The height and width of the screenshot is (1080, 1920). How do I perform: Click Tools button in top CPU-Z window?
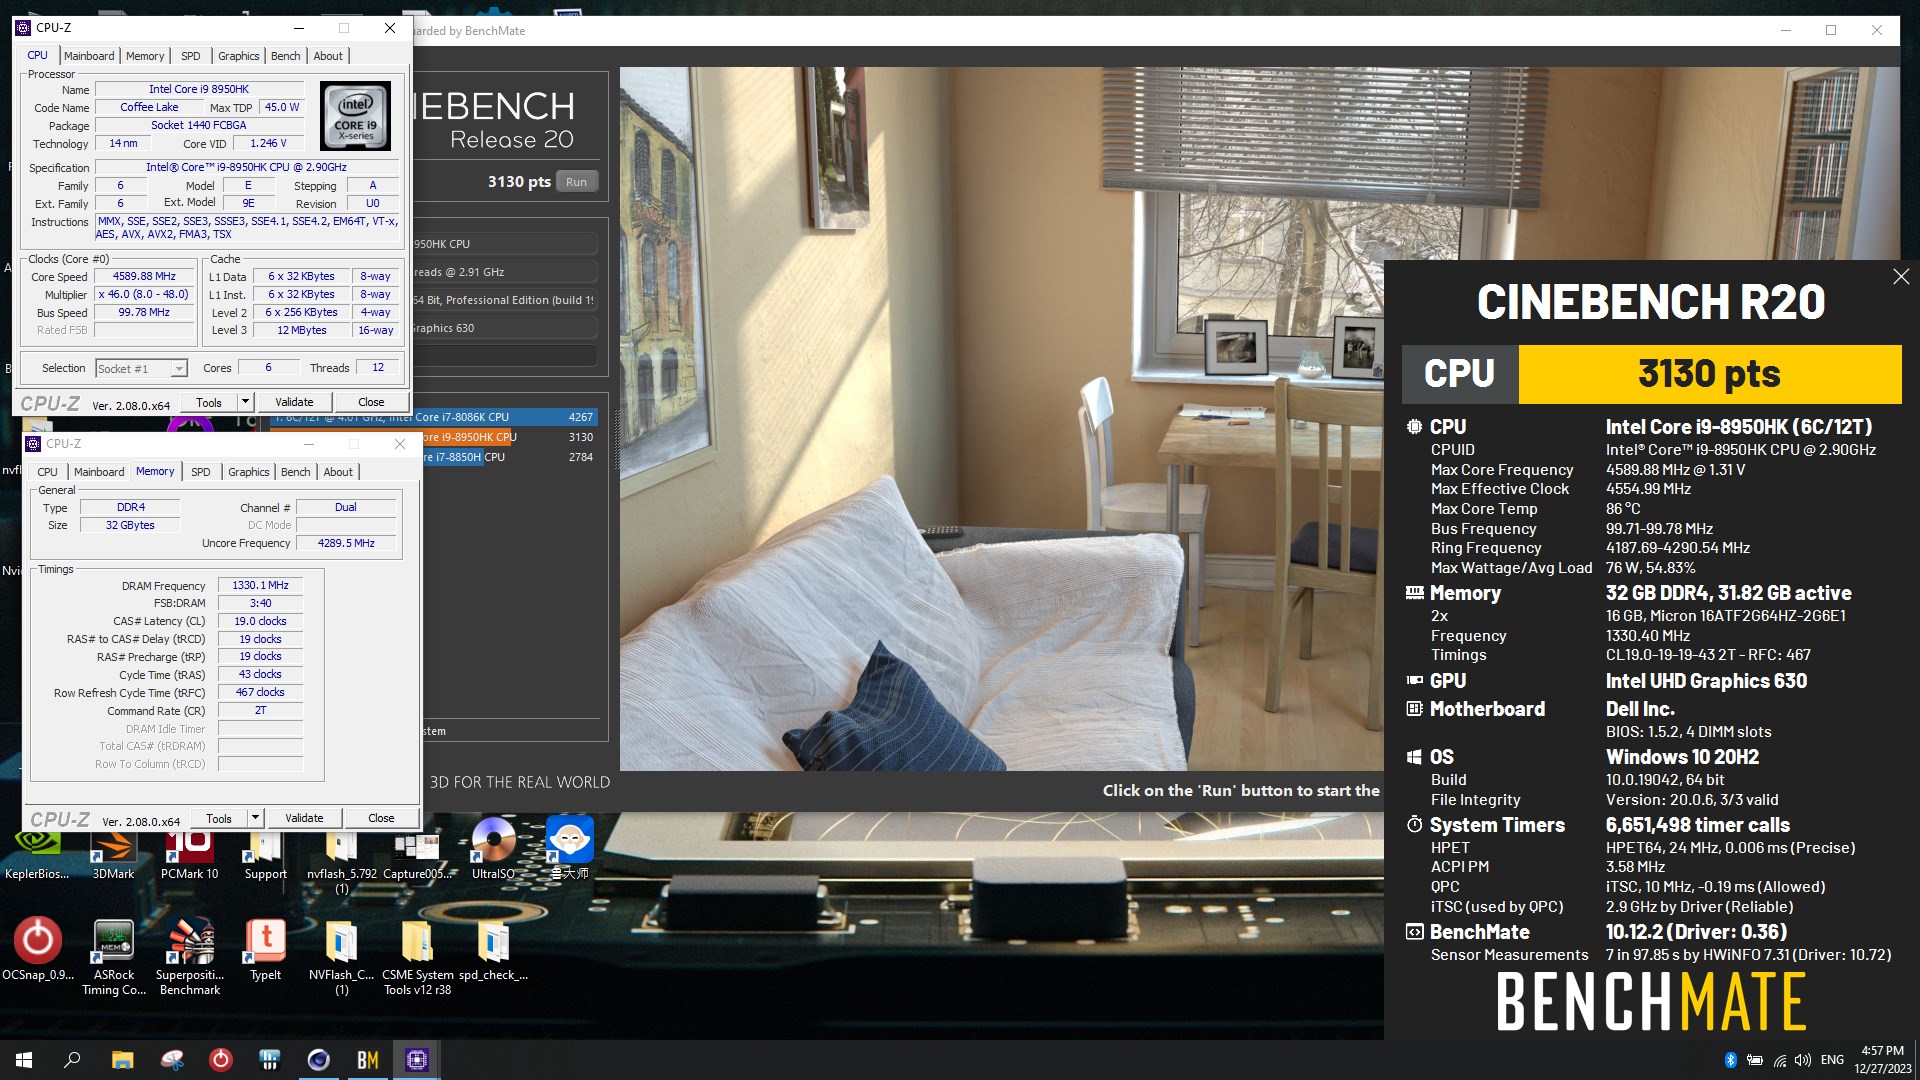pyautogui.click(x=209, y=402)
